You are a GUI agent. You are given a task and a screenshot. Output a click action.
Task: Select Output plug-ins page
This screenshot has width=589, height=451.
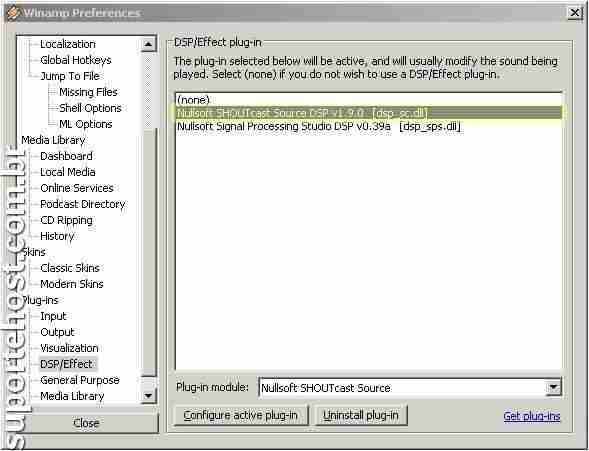click(57, 332)
